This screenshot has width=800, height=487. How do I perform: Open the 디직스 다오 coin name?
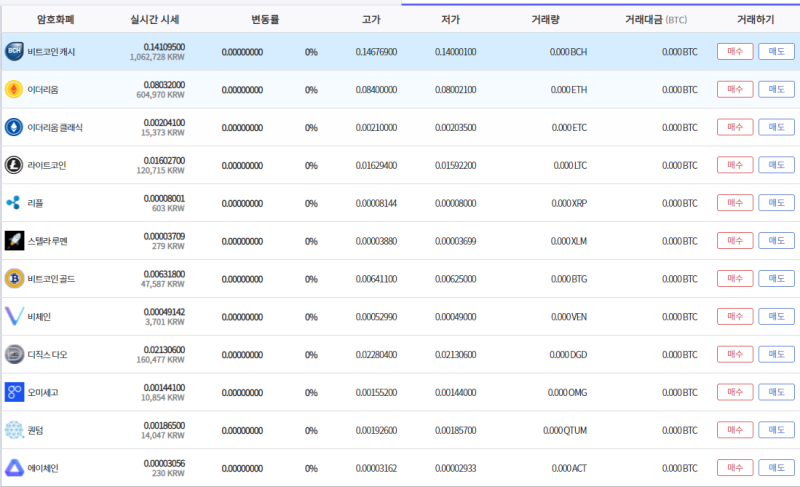tap(47, 354)
